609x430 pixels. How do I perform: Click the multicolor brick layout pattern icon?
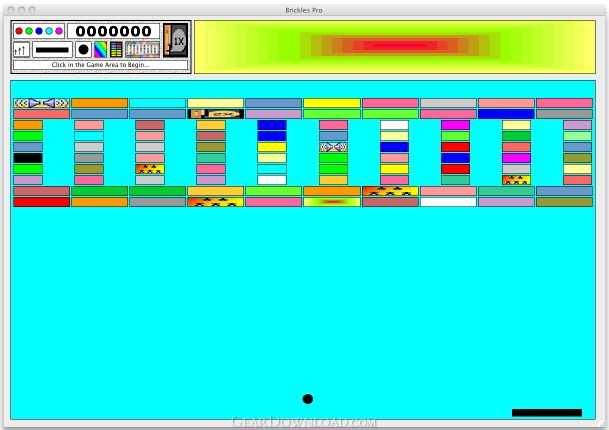click(143, 50)
